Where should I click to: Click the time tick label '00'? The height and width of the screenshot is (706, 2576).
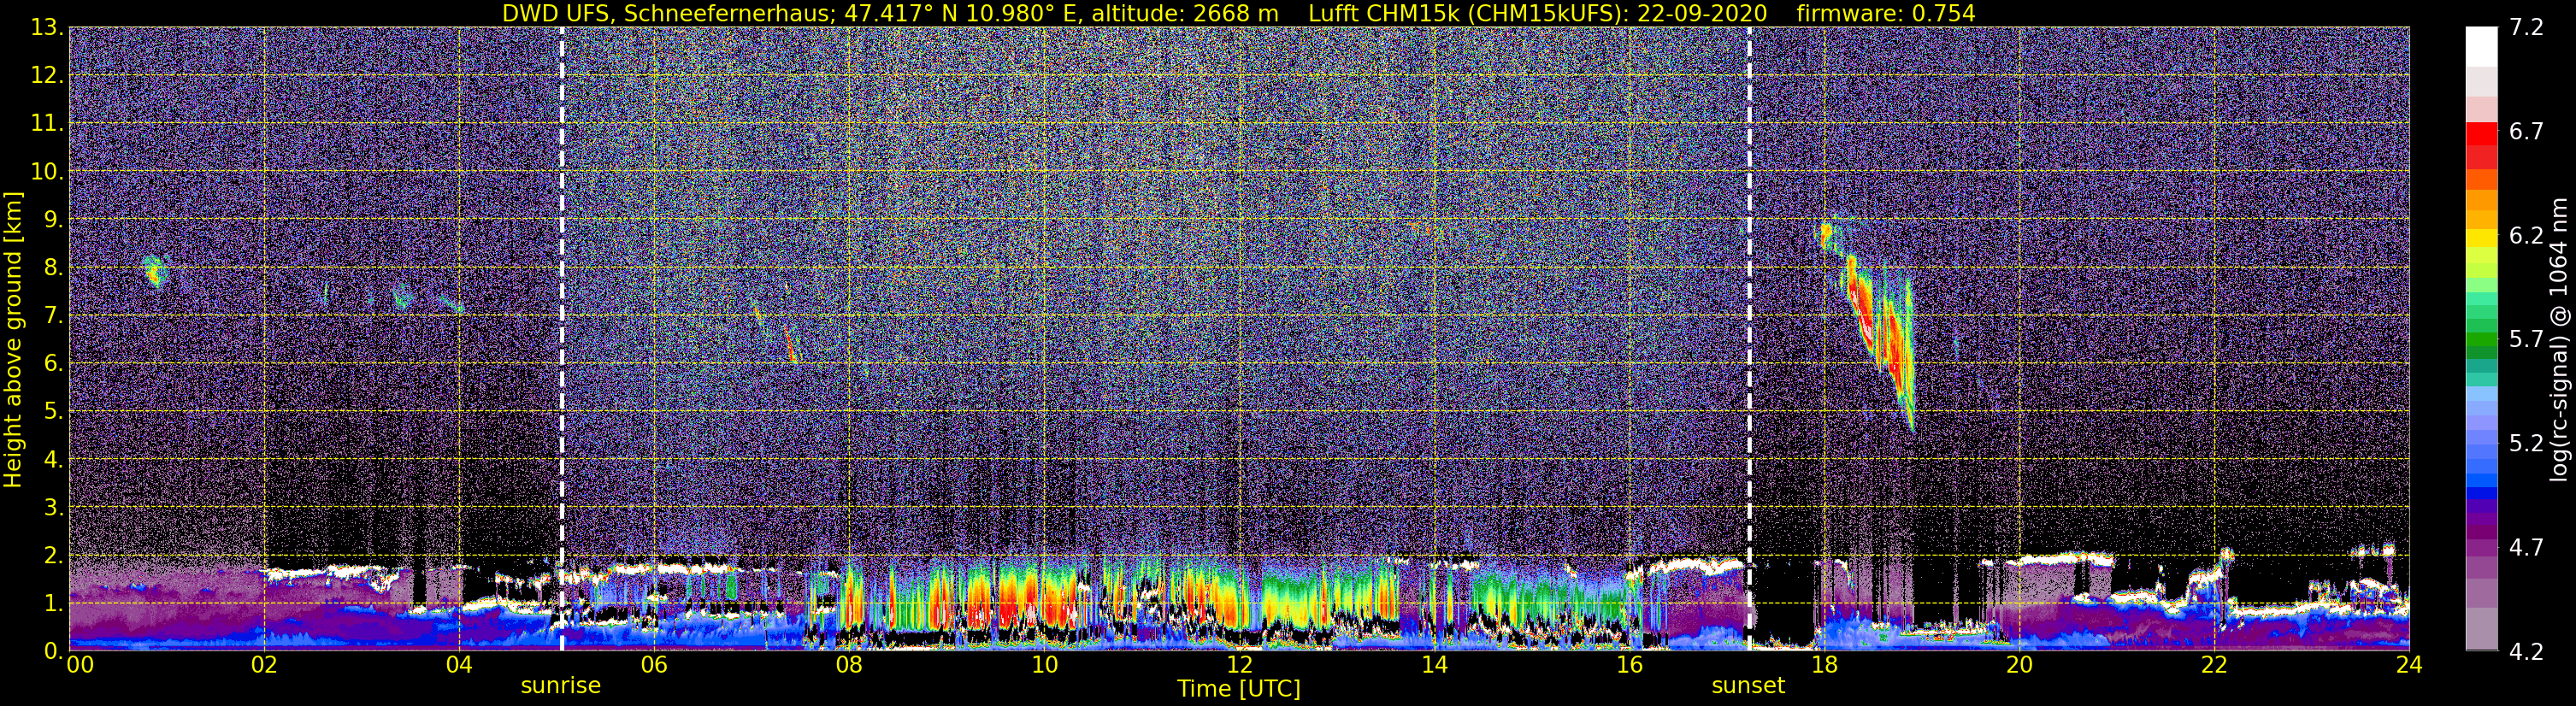tap(80, 666)
